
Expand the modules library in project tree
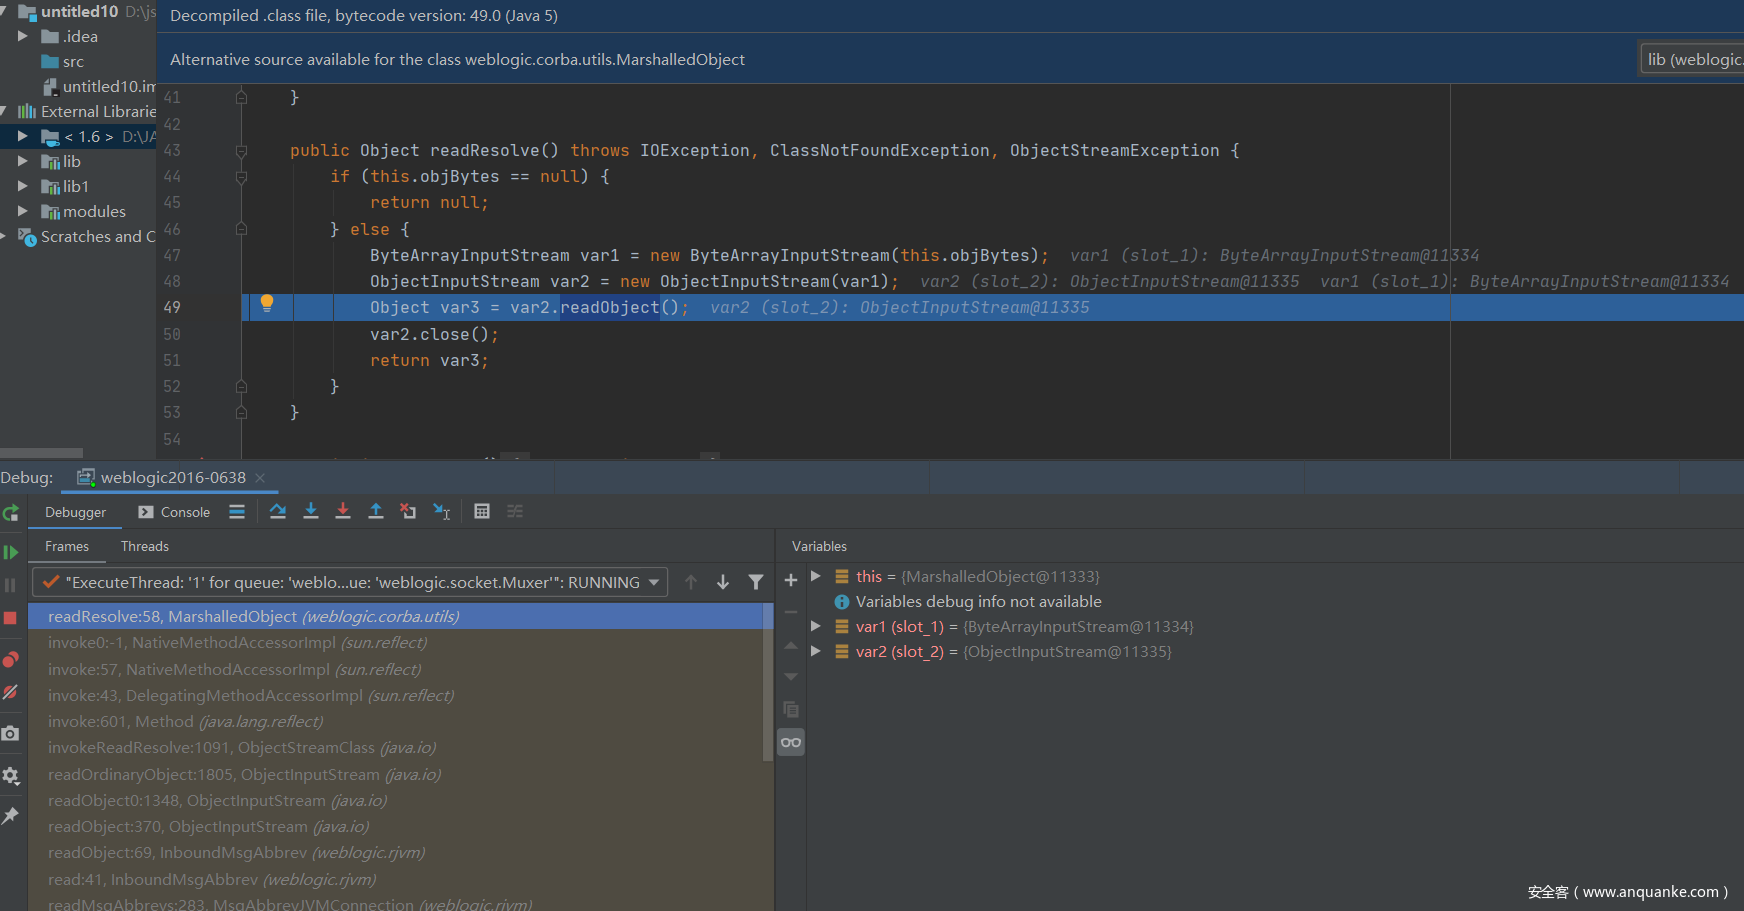pos(22,211)
